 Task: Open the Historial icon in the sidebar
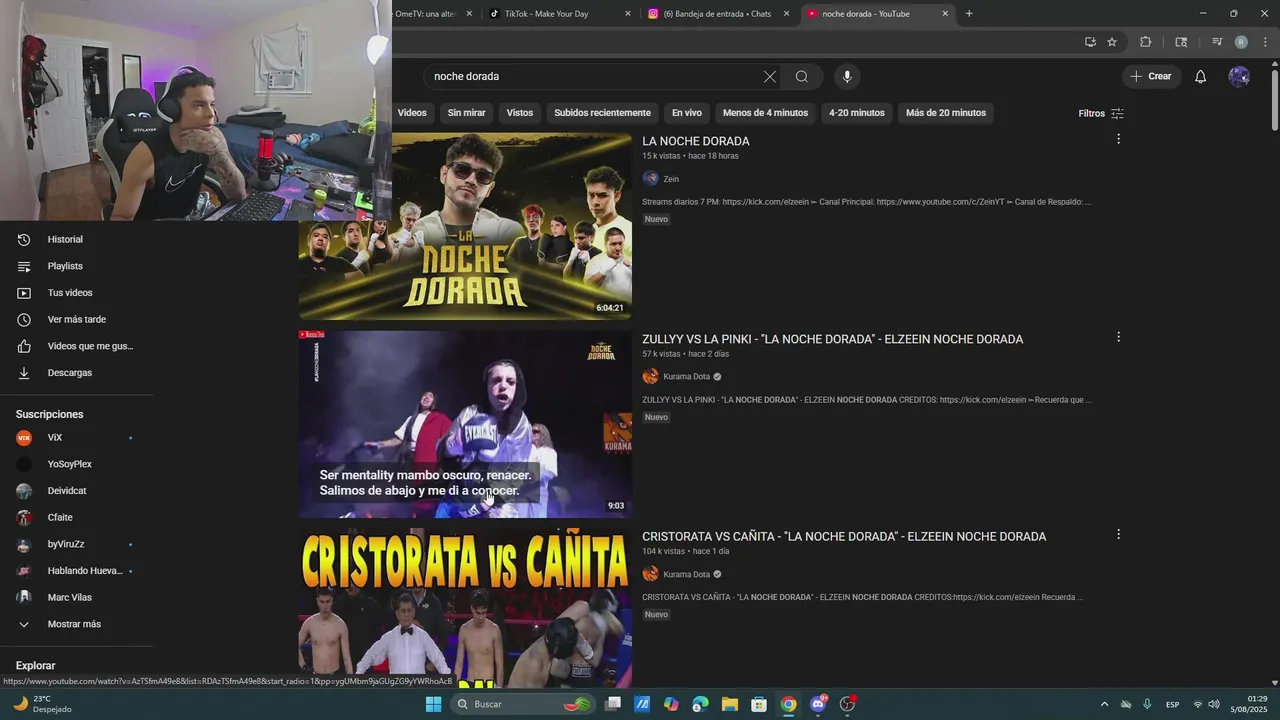(24, 240)
